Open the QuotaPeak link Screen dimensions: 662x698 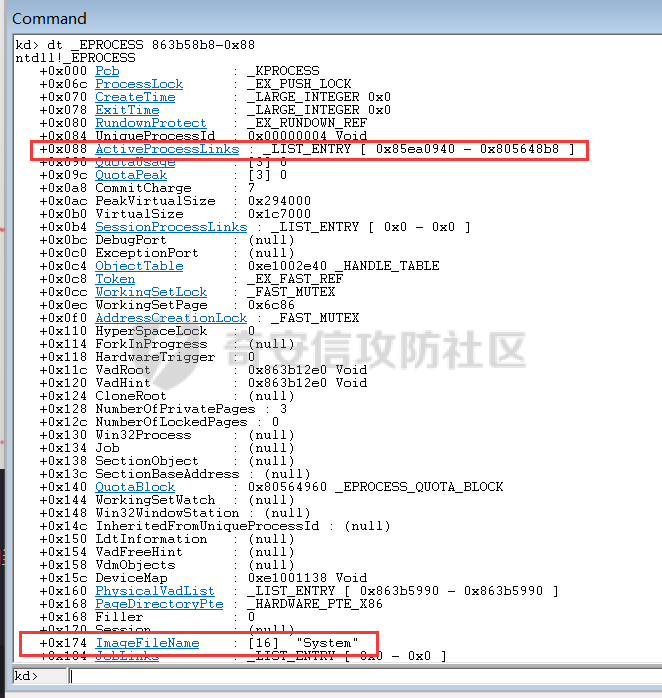(131, 175)
